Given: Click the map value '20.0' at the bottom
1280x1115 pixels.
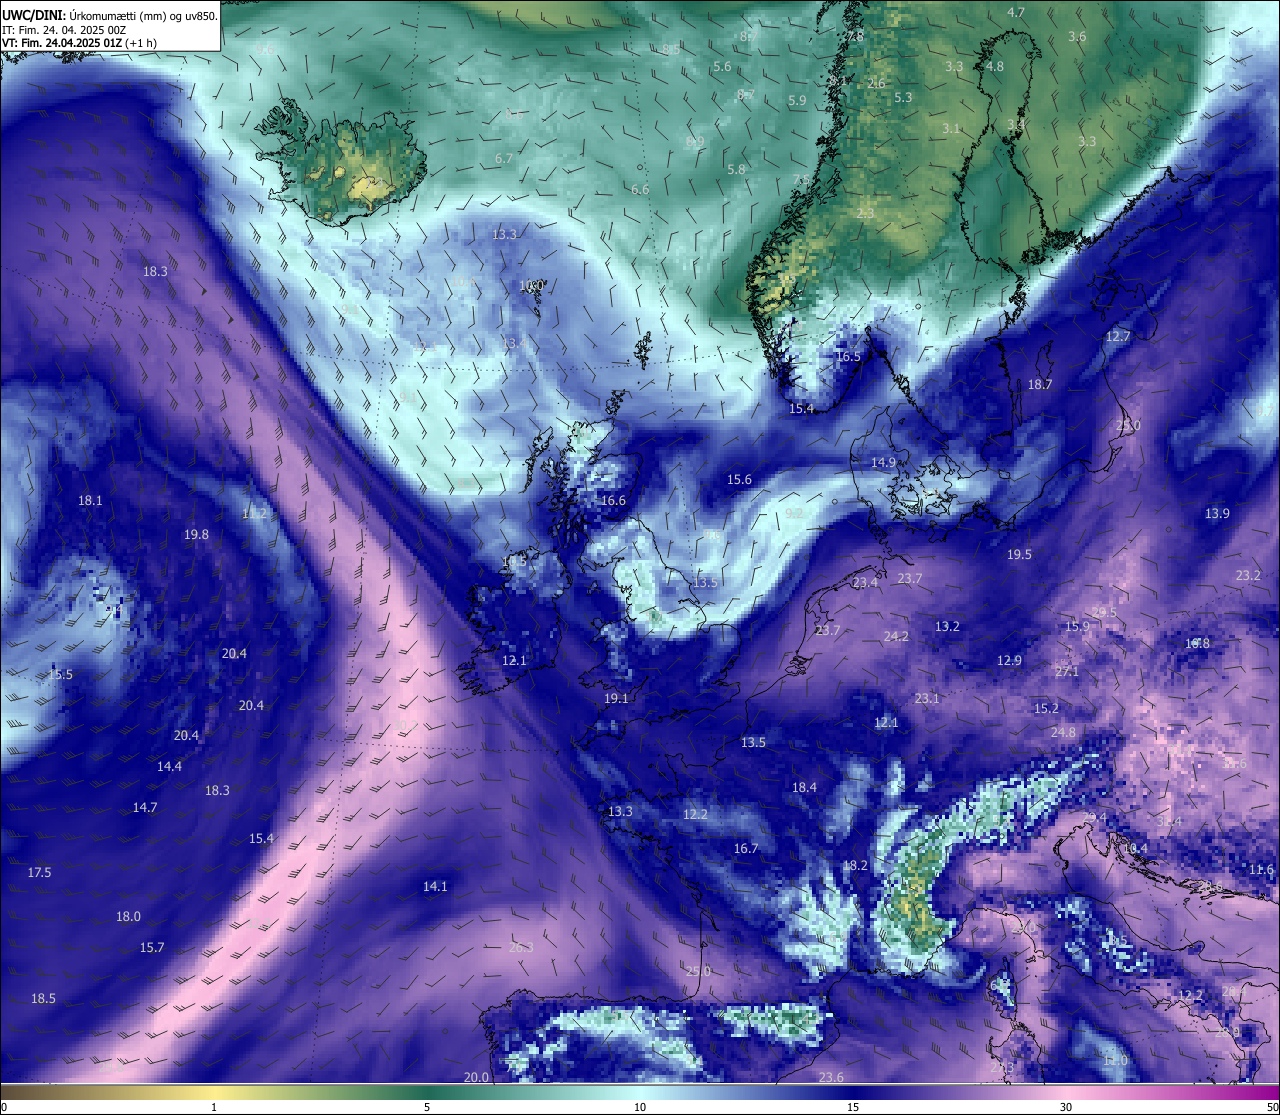Looking at the screenshot, I should [x=477, y=1078].
